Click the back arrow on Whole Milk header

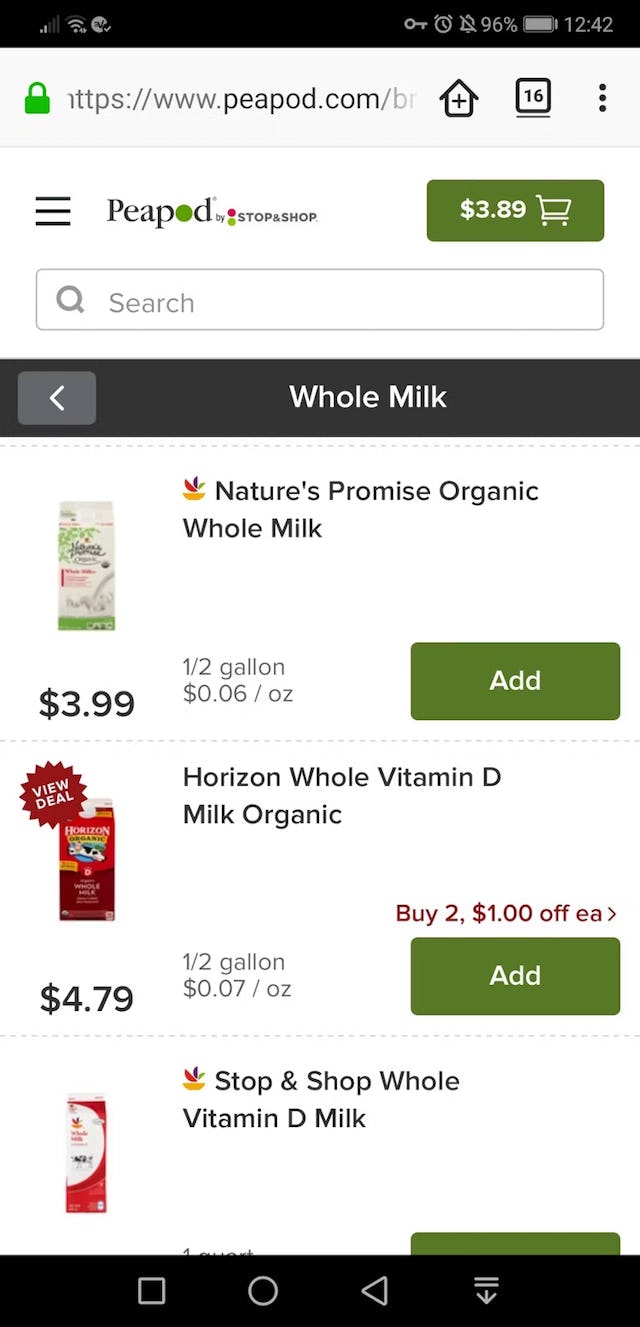point(56,397)
